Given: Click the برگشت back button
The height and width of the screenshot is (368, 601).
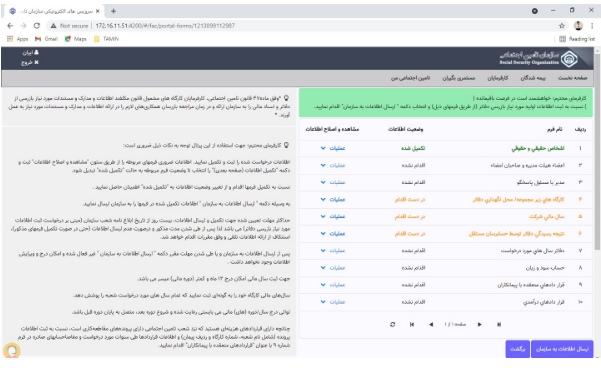Looking at the screenshot, I should [517, 349].
